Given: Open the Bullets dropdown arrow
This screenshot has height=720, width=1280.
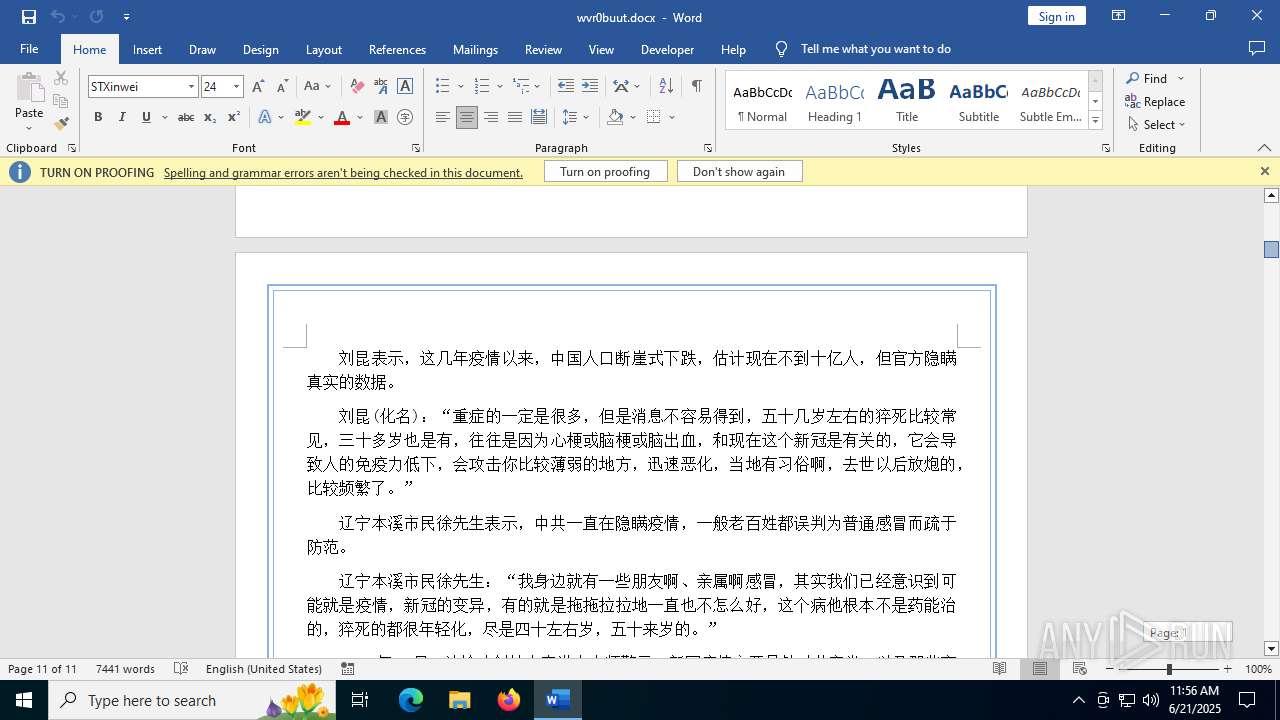Looking at the screenshot, I should [x=461, y=86].
